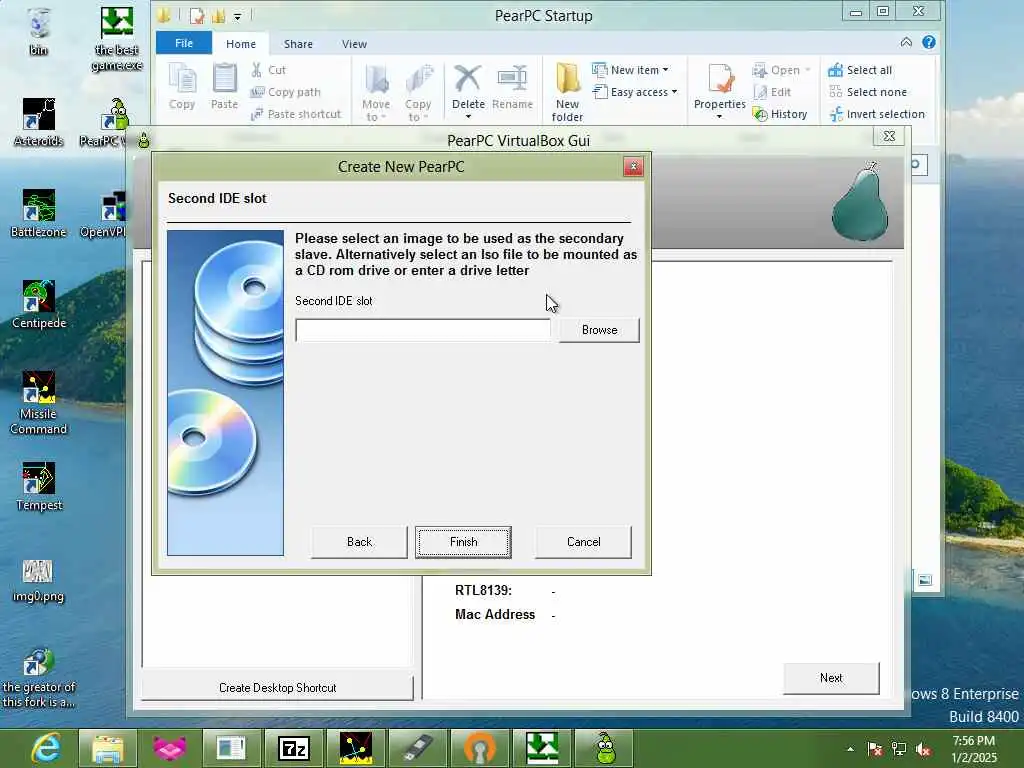Click Copy path in the ribbon
Screen dimensions: 1024x768
(285, 92)
